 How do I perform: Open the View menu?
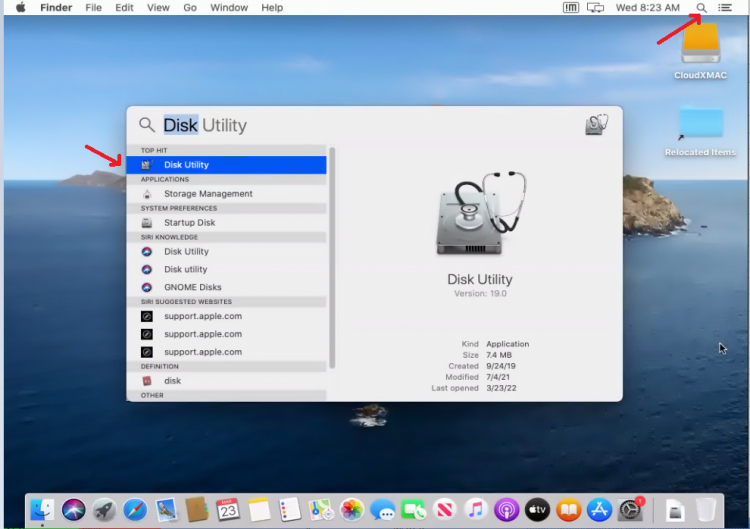tap(158, 8)
